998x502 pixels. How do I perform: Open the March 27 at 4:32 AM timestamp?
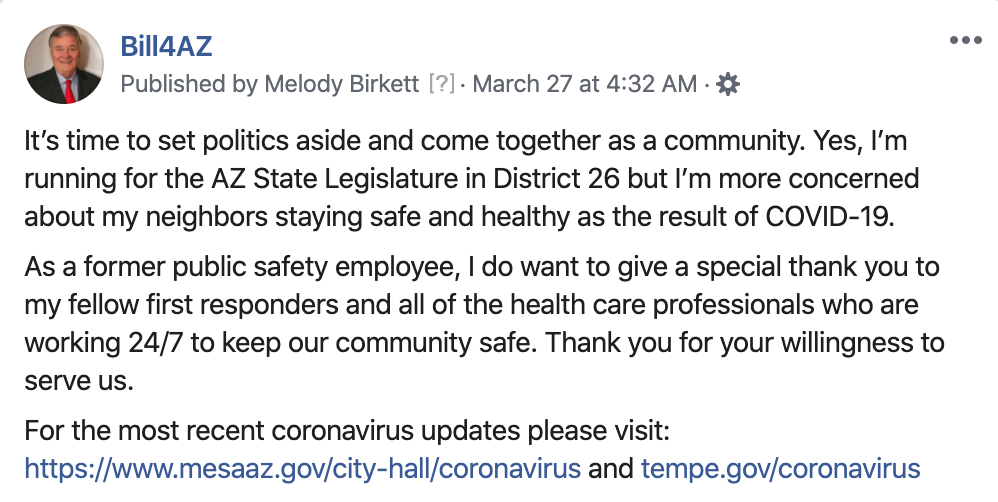tap(585, 83)
